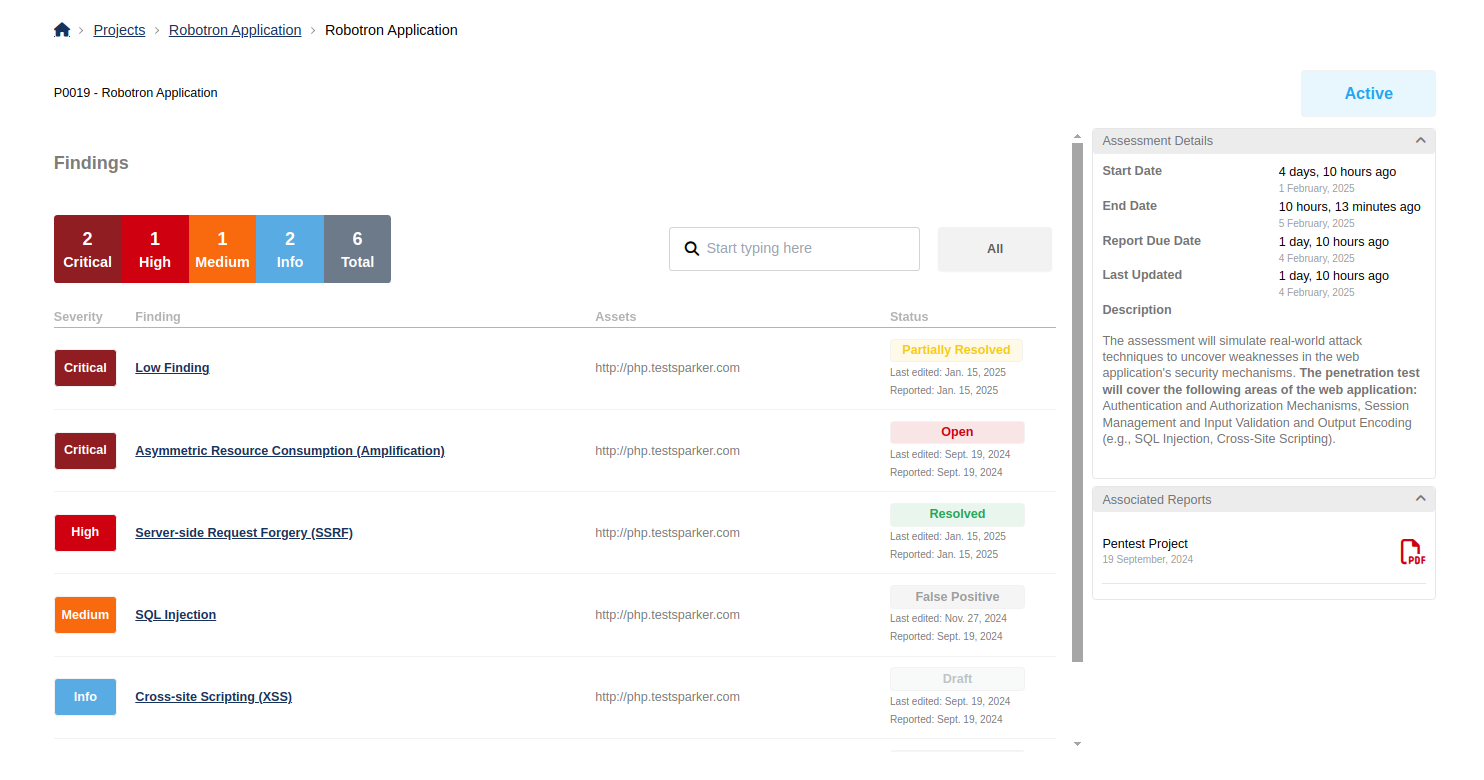This screenshot has width=1484, height=780.
Task: Click the False Positive status badge
Action: pyautogui.click(x=957, y=597)
